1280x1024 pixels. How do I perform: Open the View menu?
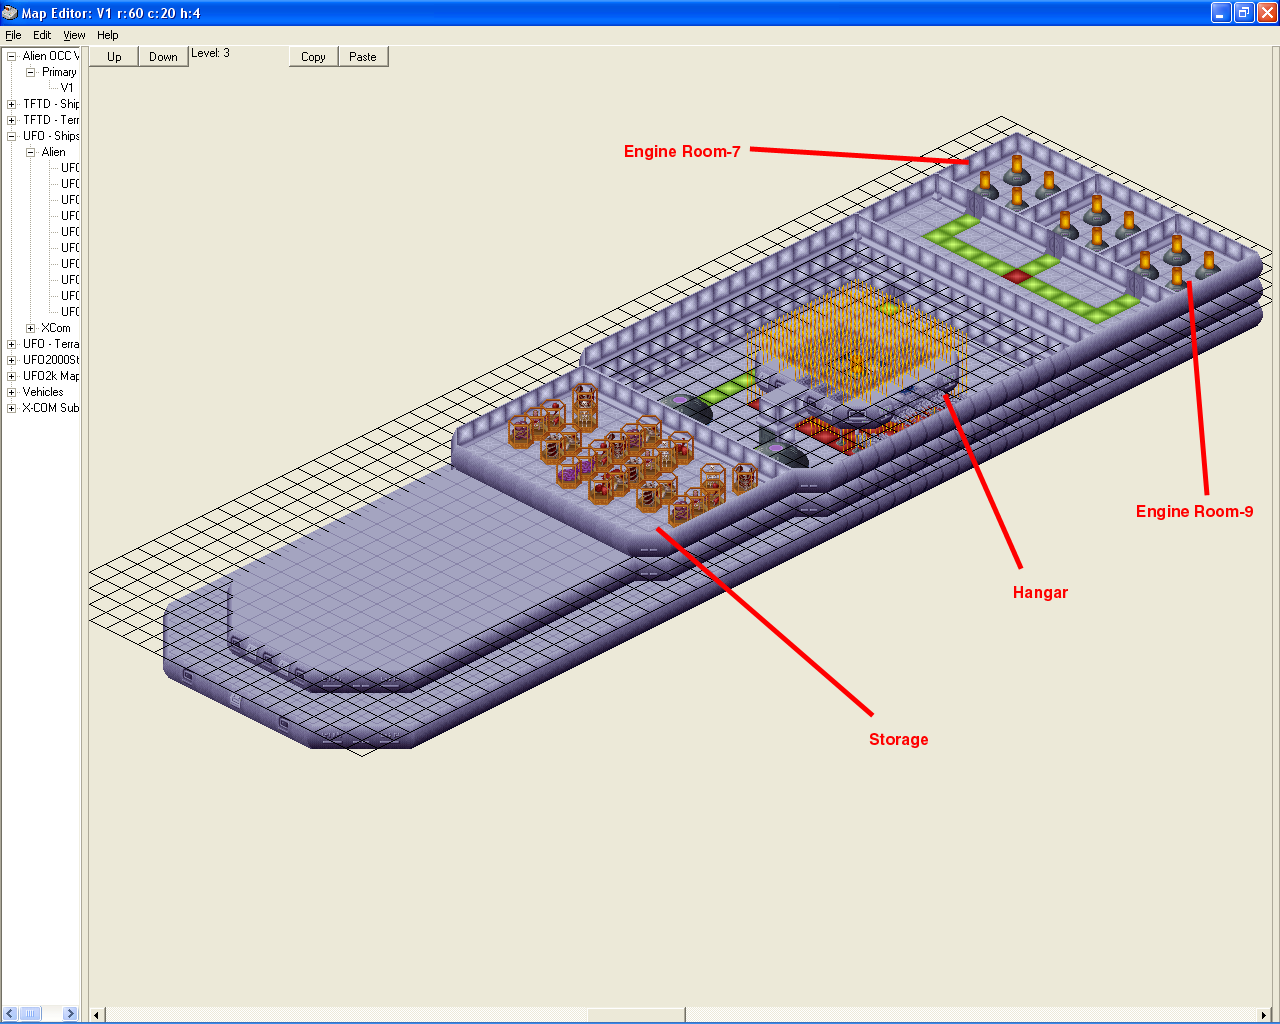(74, 35)
